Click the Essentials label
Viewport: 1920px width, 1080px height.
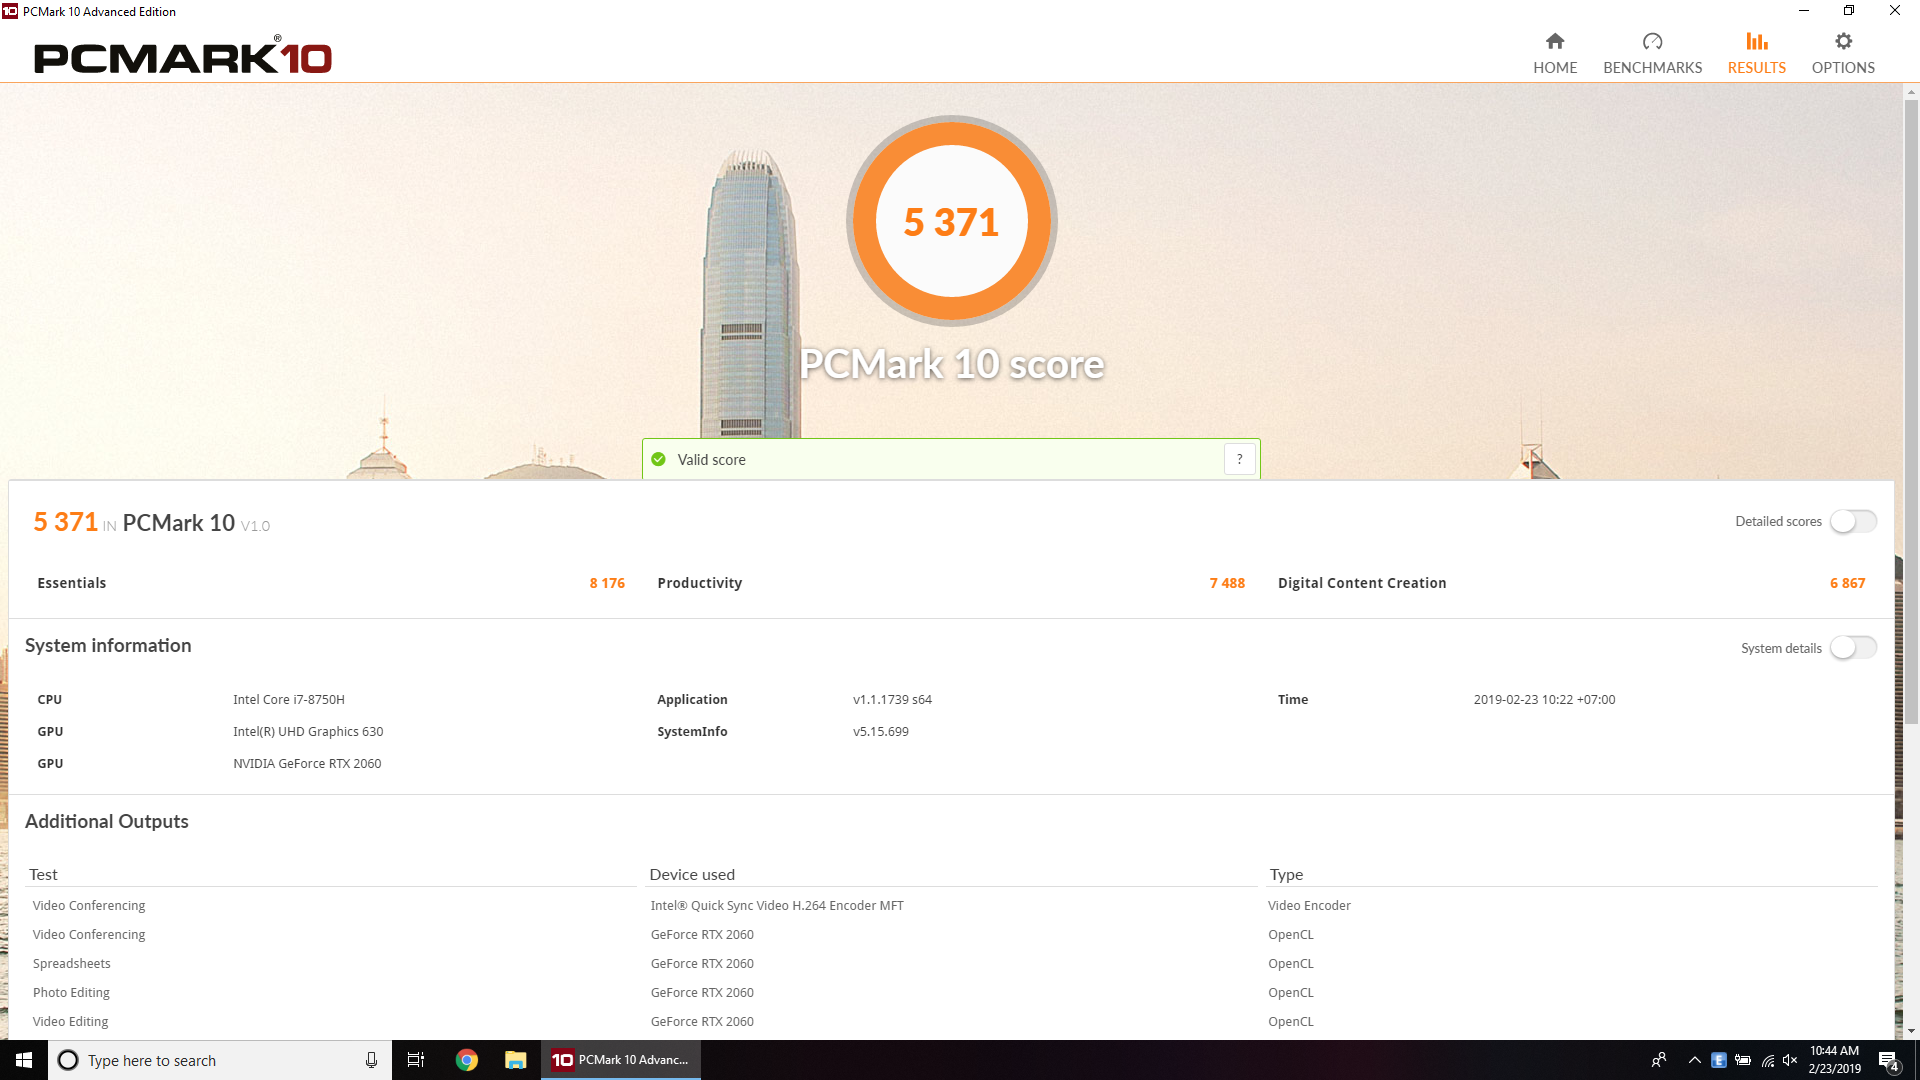(x=71, y=583)
